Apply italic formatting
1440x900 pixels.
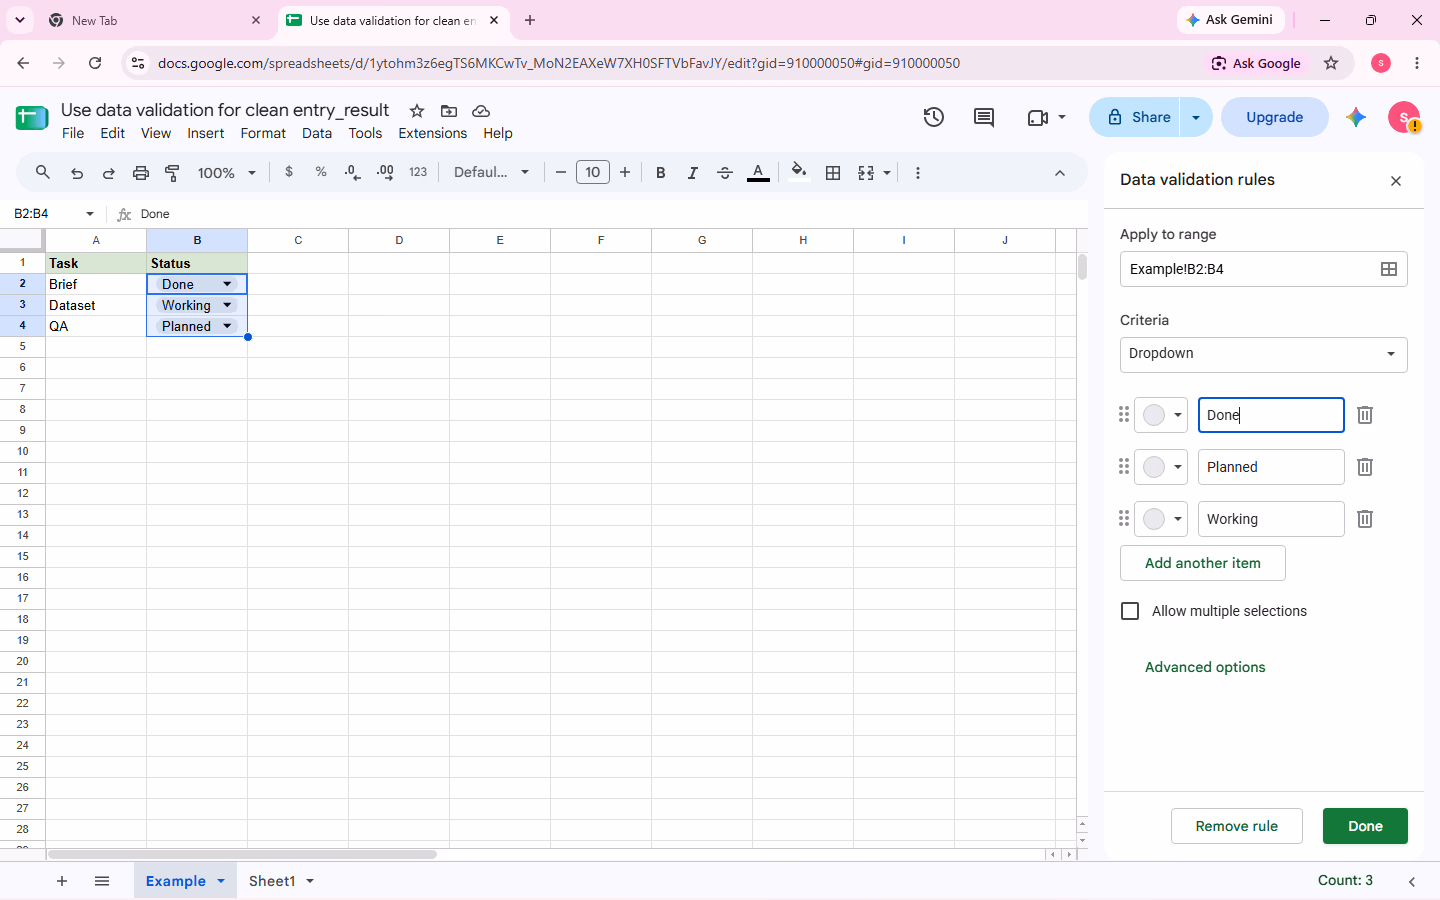pos(692,173)
